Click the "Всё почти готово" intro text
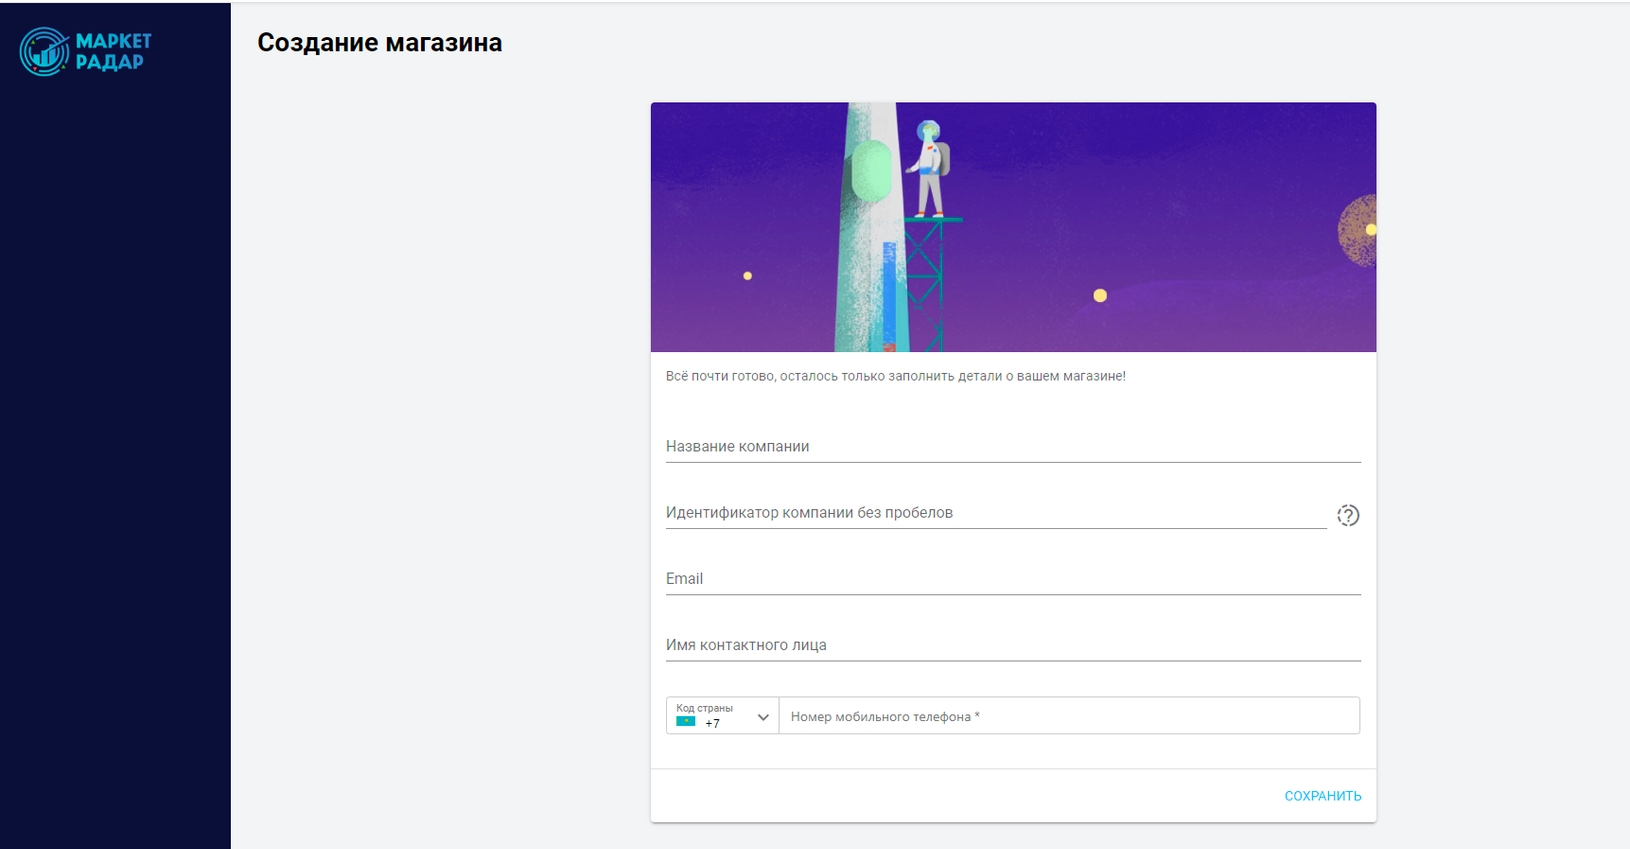This screenshot has height=849, width=1630. [x=895, y=376]
